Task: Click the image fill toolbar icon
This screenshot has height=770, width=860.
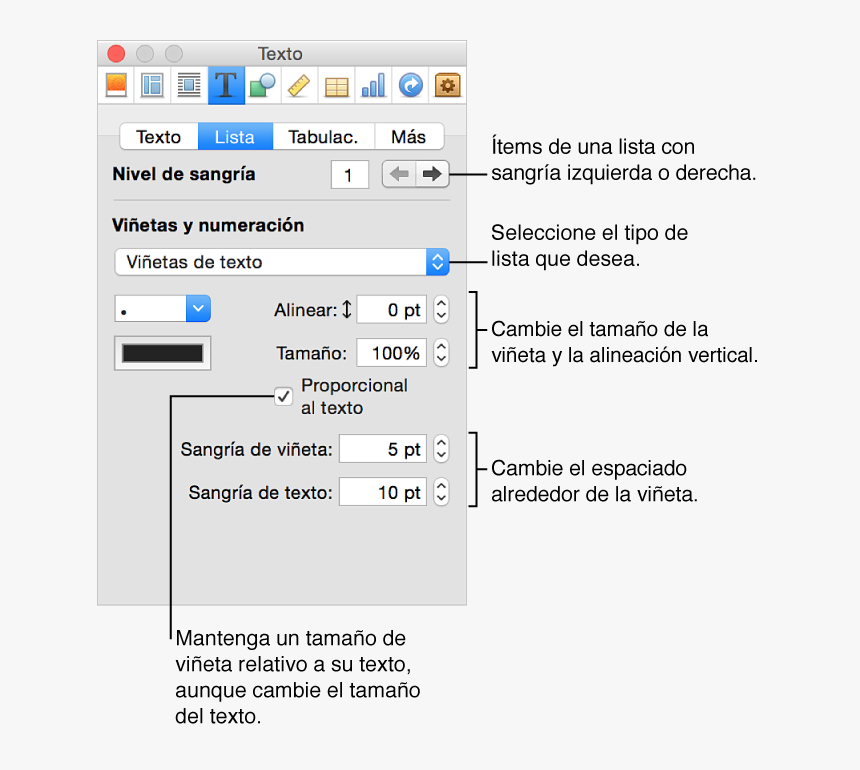Action: coord(115,85)
